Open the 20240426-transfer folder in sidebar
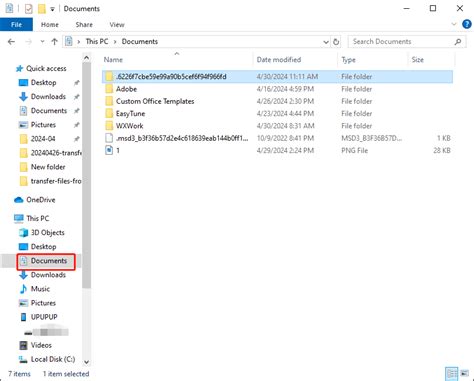Image resolution: width=474 pixels, height=381 pixels. (56, 153)
